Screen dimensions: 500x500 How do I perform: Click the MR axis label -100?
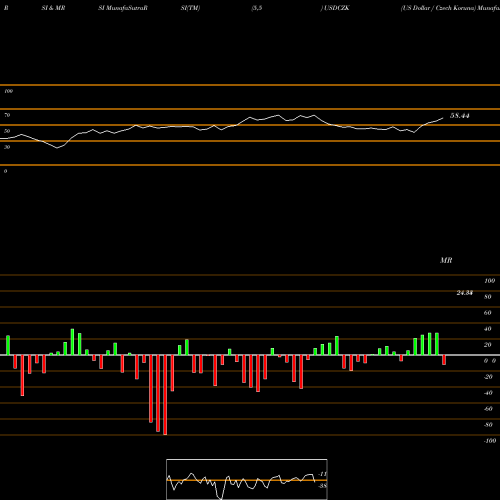point(490,441)
